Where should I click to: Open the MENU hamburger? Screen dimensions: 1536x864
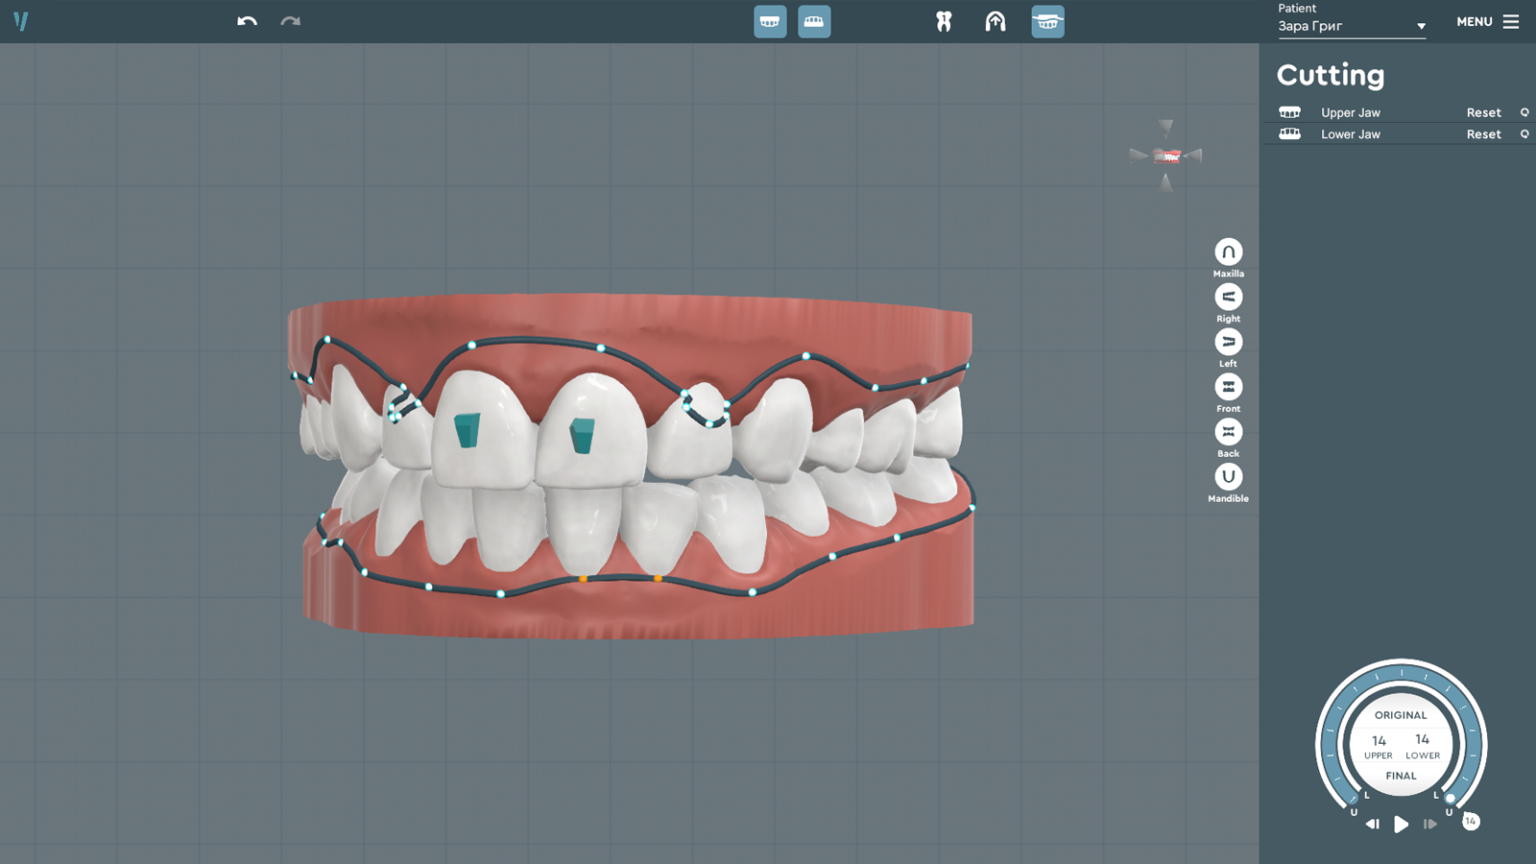[1488, 21]
